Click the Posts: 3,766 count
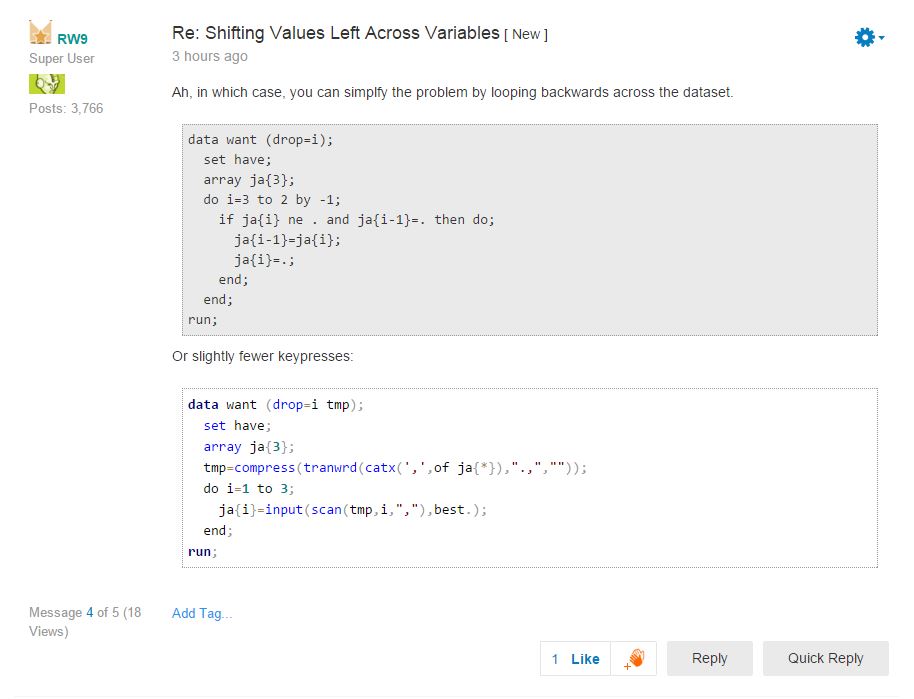This screenshot has width=914, height=699. pos(66,108)
